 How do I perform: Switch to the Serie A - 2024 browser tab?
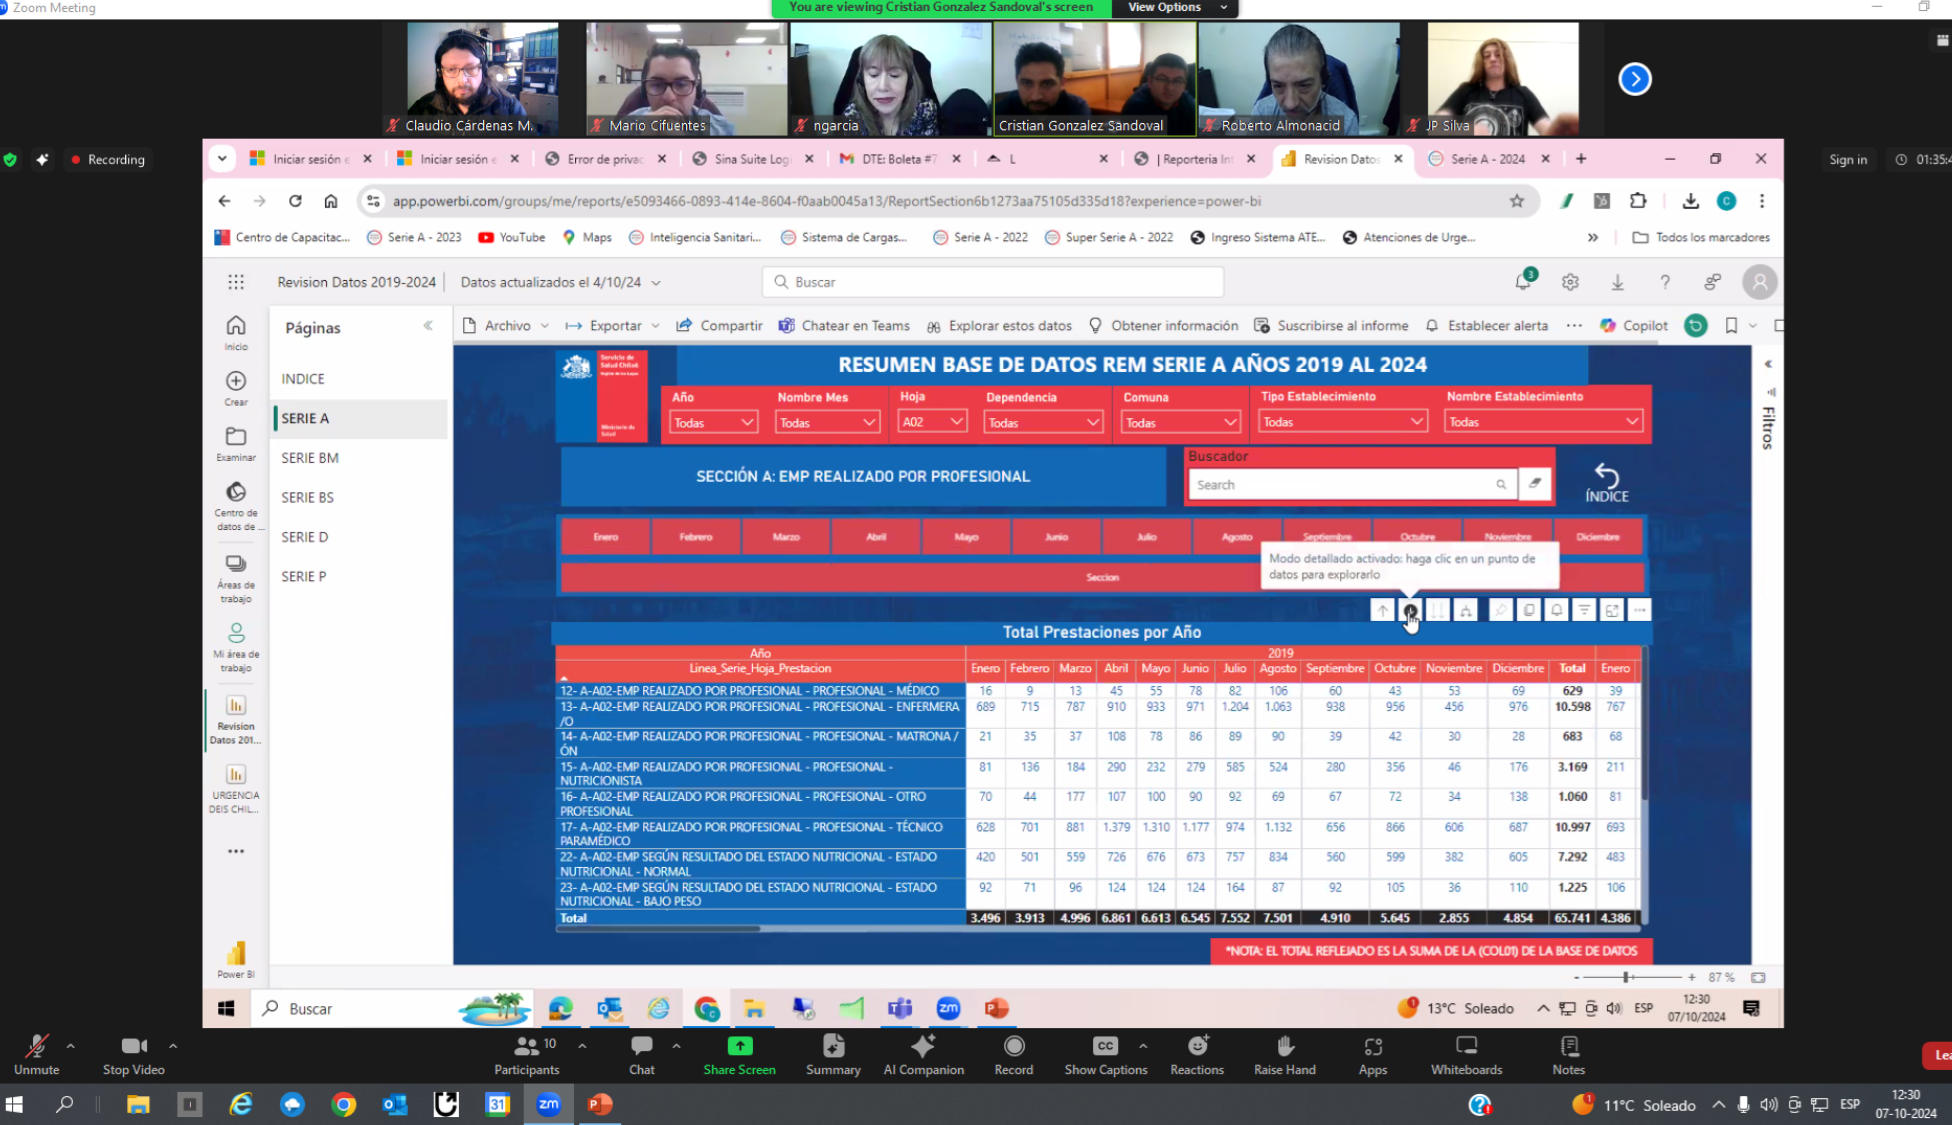[1488, 159]
